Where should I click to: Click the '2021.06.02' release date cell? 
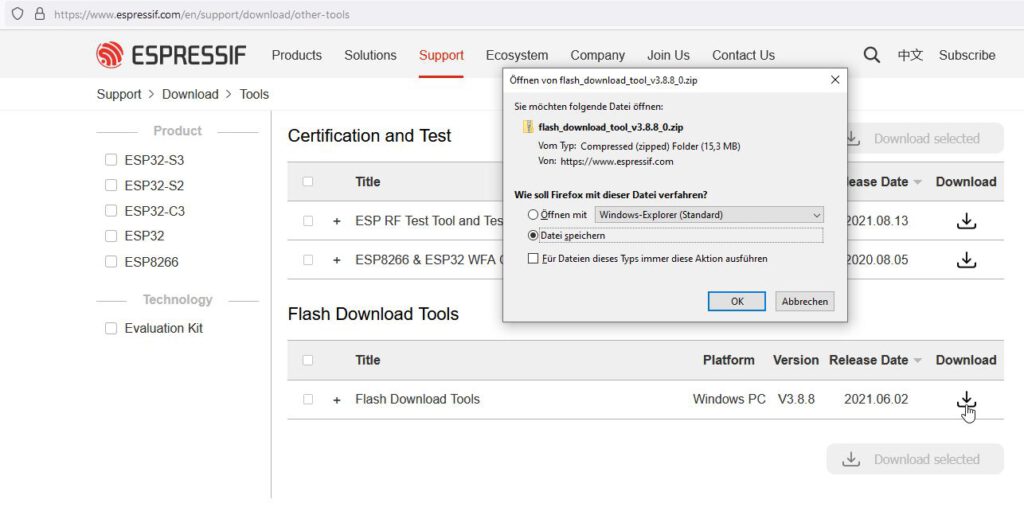(x=876, y=399)
